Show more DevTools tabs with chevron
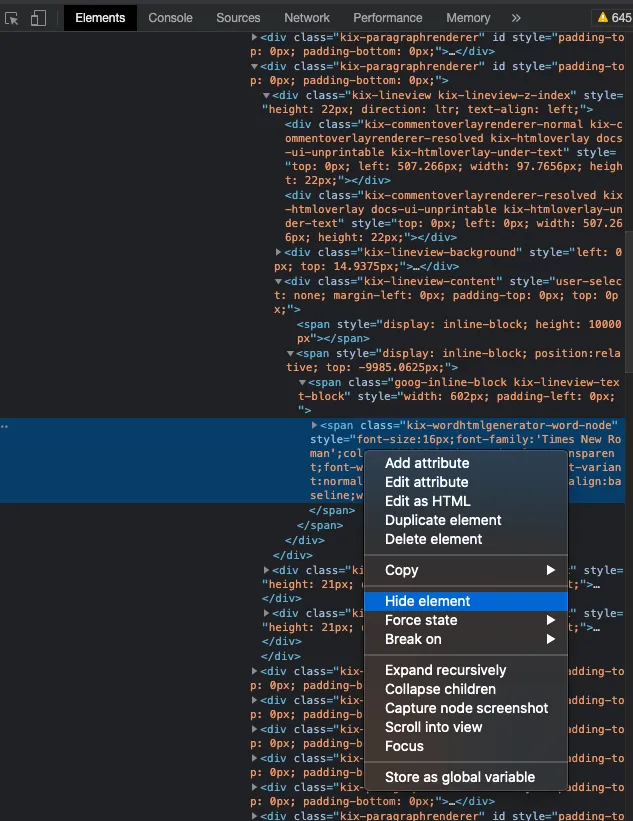Viewport: 633px width, 821px height. [x=516, y=18]
